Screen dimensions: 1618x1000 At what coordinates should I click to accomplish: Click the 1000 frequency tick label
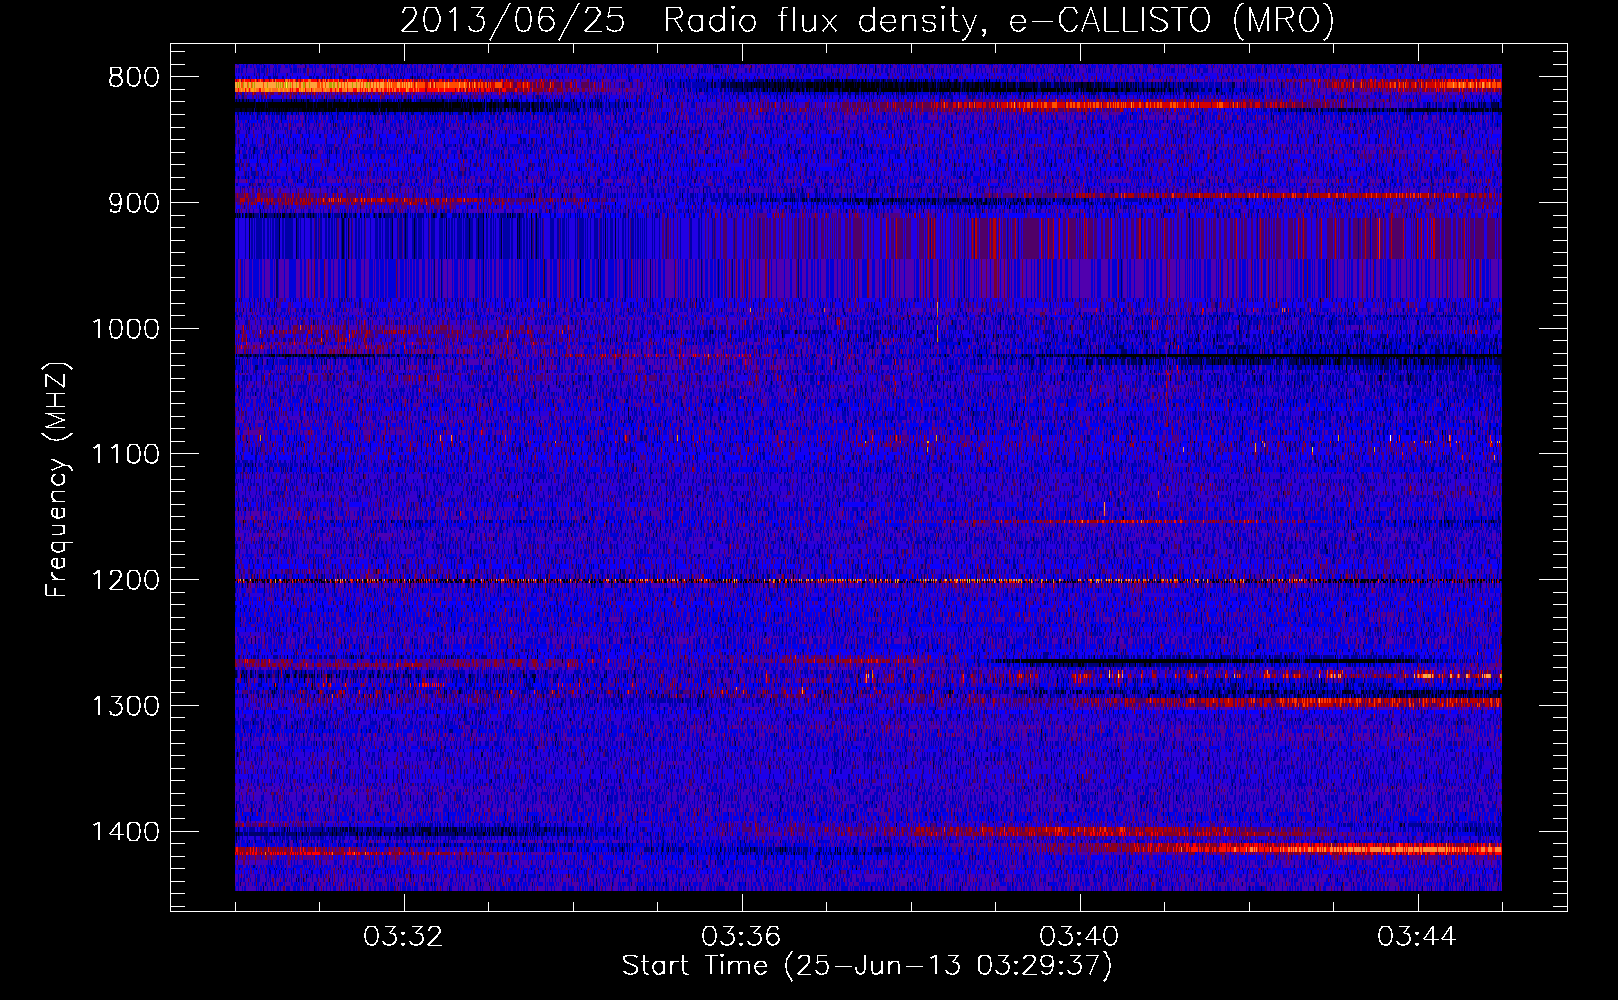125,329
